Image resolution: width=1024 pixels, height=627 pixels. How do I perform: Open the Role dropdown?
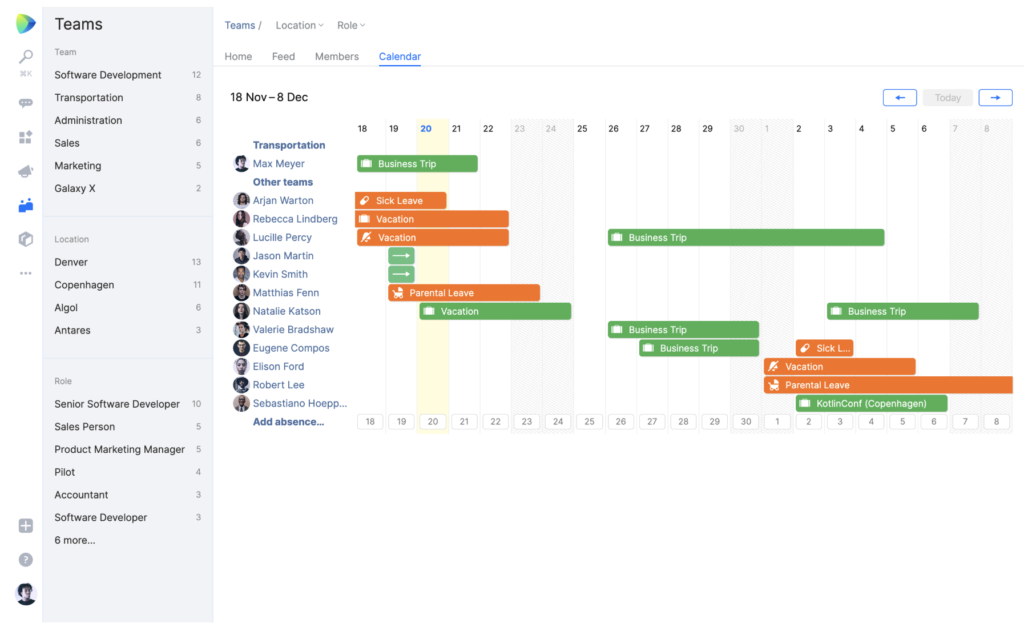(x=350, y=24)
